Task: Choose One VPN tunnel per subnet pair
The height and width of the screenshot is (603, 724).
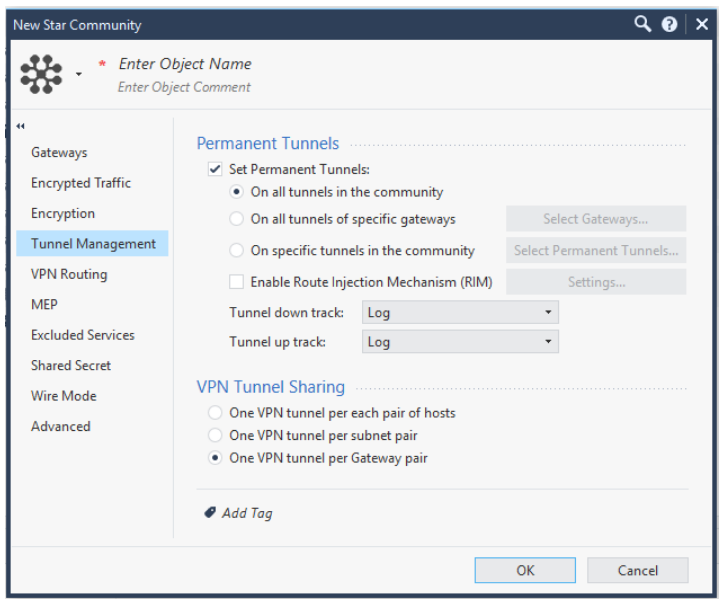Action: [215, 435]
